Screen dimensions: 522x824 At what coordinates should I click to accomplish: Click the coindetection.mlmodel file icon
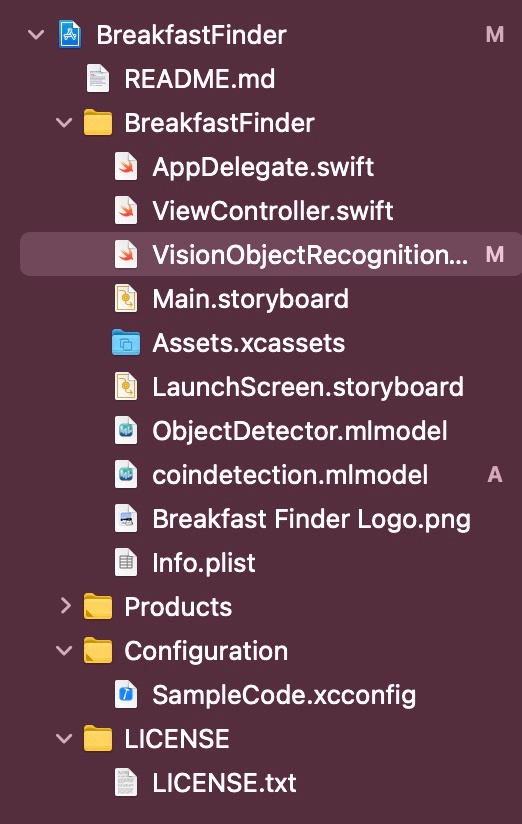pyautogui.click(x=126, y=475)
